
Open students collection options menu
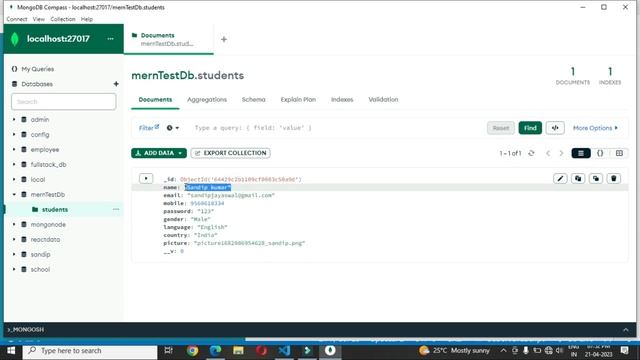point(116,209)
